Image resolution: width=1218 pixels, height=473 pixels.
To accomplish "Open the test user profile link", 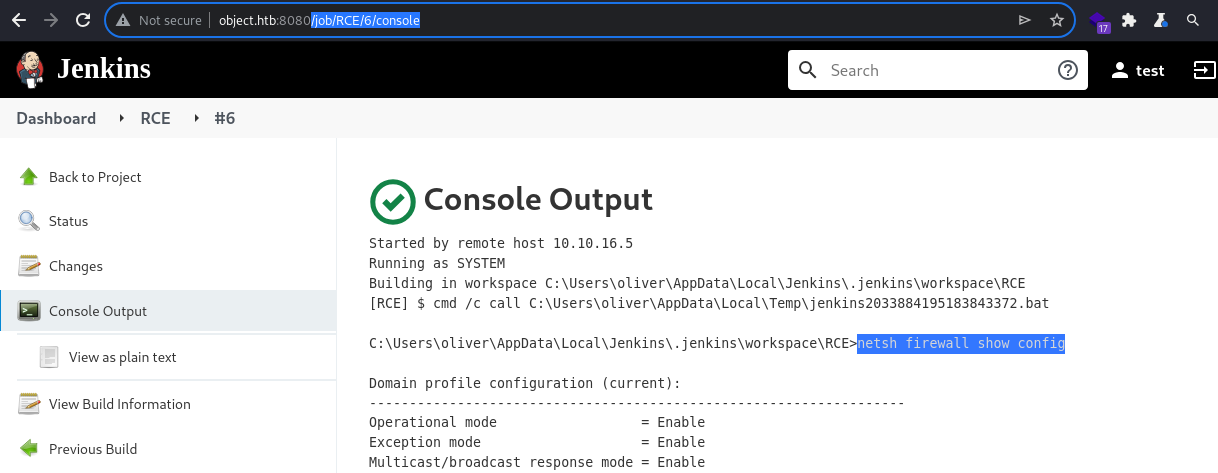I will [x=1138, y=70].
